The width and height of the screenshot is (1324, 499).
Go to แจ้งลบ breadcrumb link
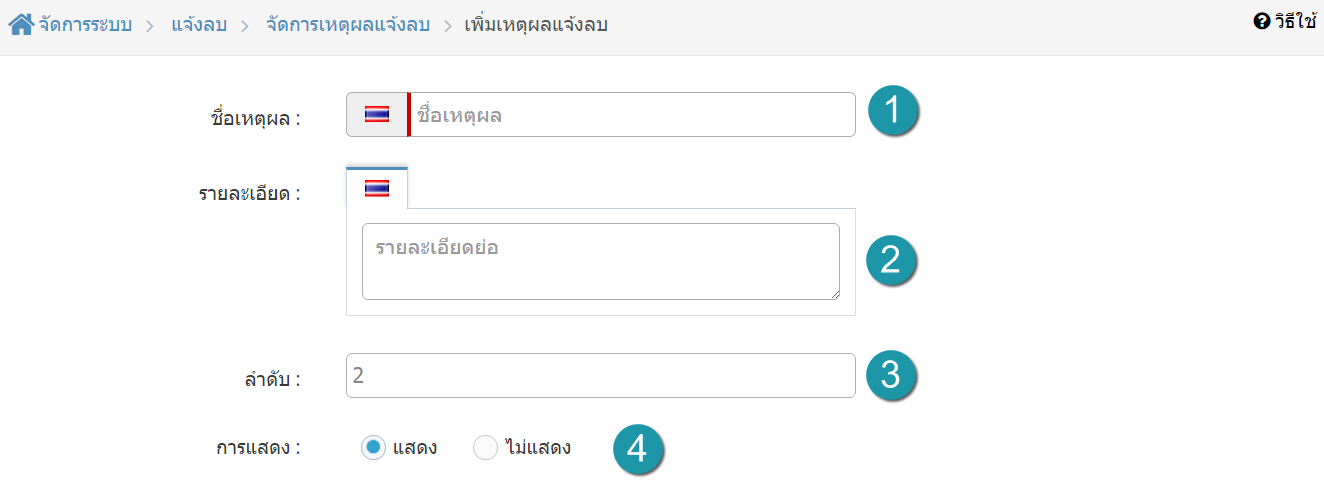[198, 25]
